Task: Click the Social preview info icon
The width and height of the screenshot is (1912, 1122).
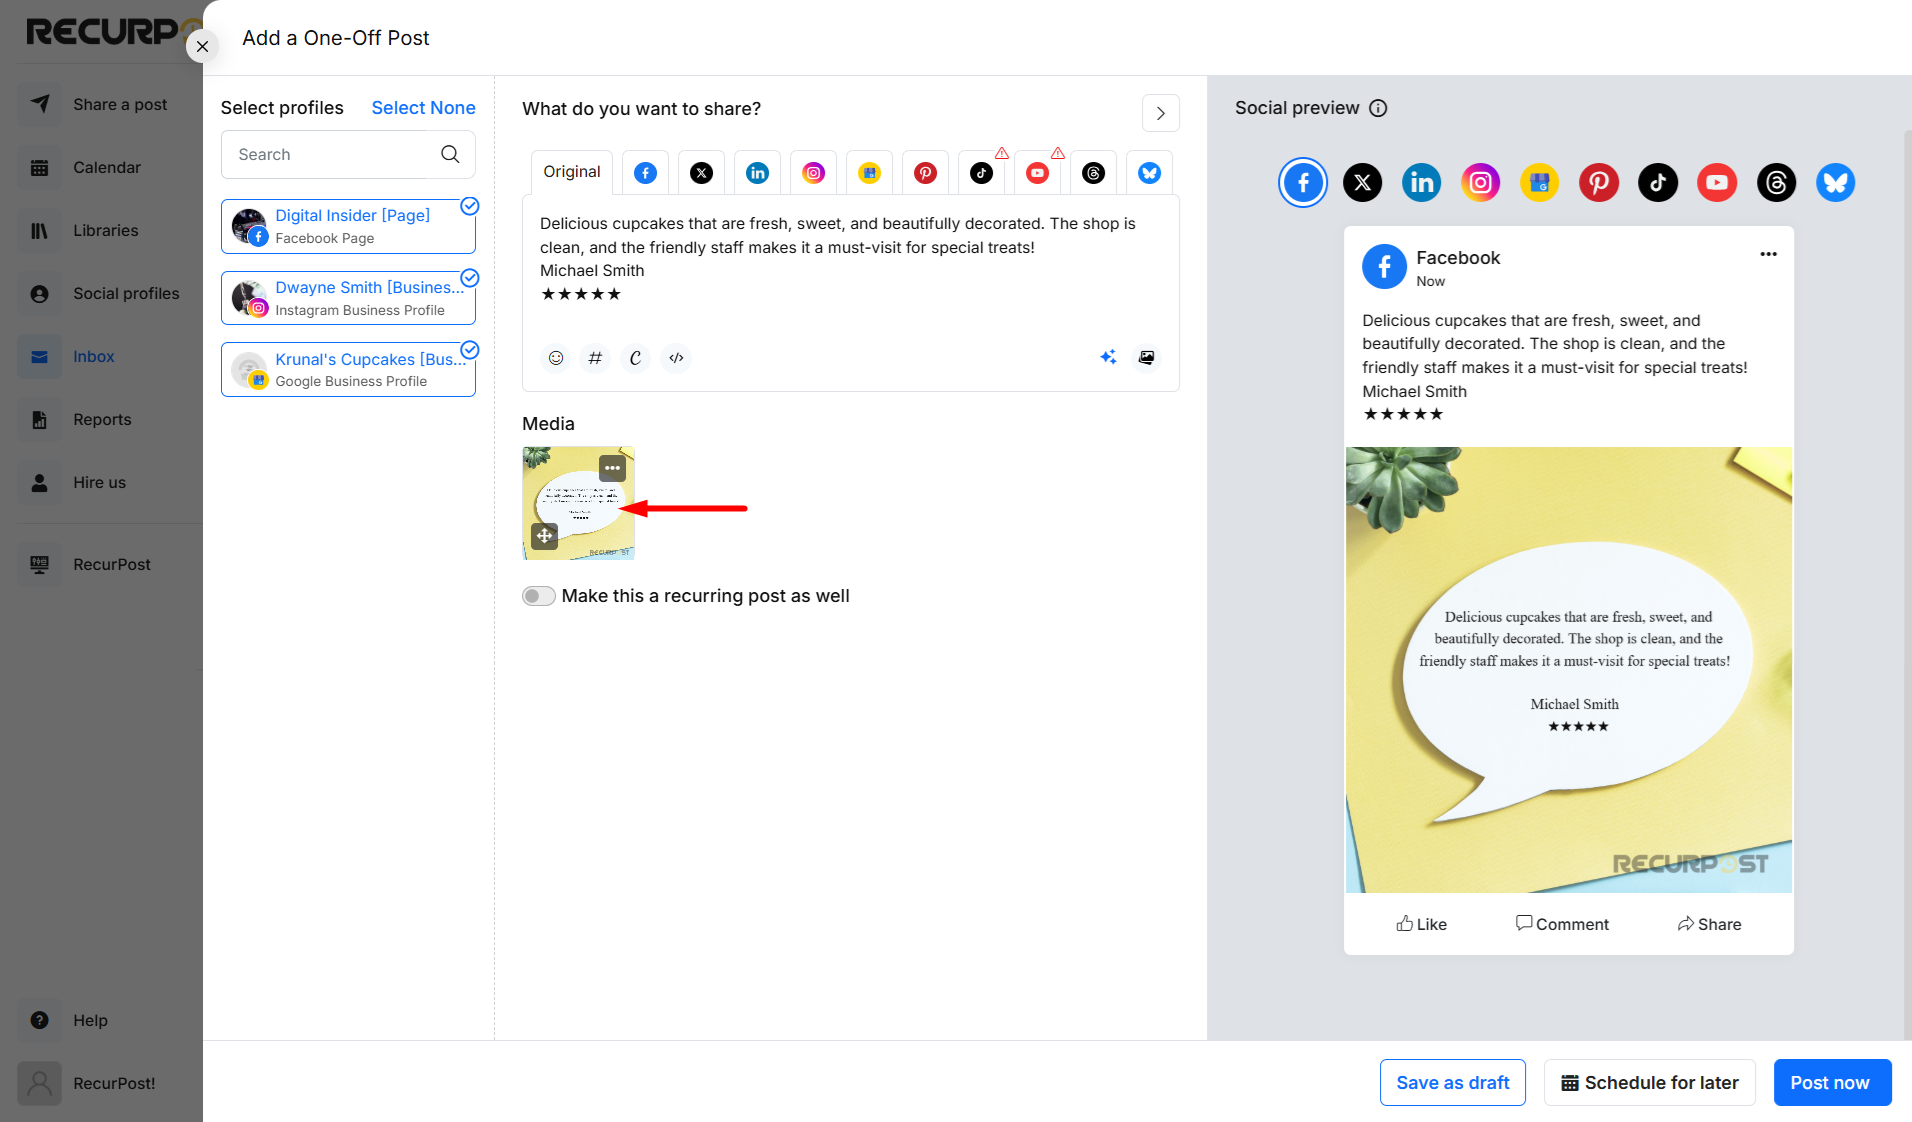Action: tap(1378, 108)
